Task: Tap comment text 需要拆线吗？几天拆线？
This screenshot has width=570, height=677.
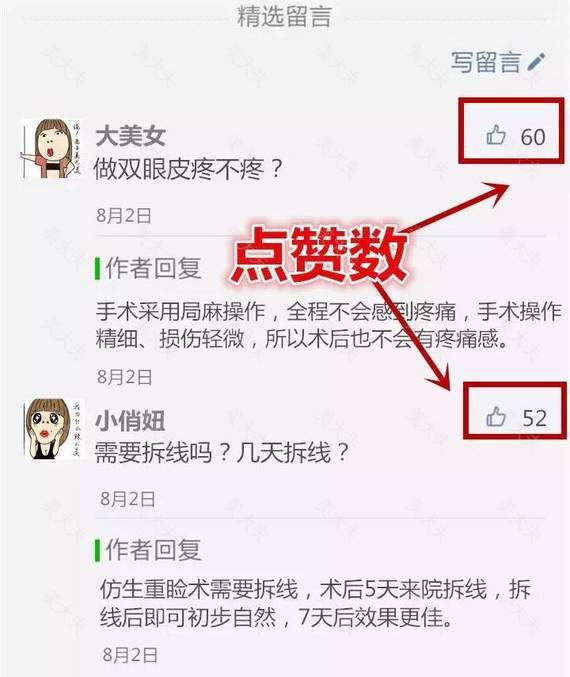Action: pyautogui.click(x=222, y=453)
